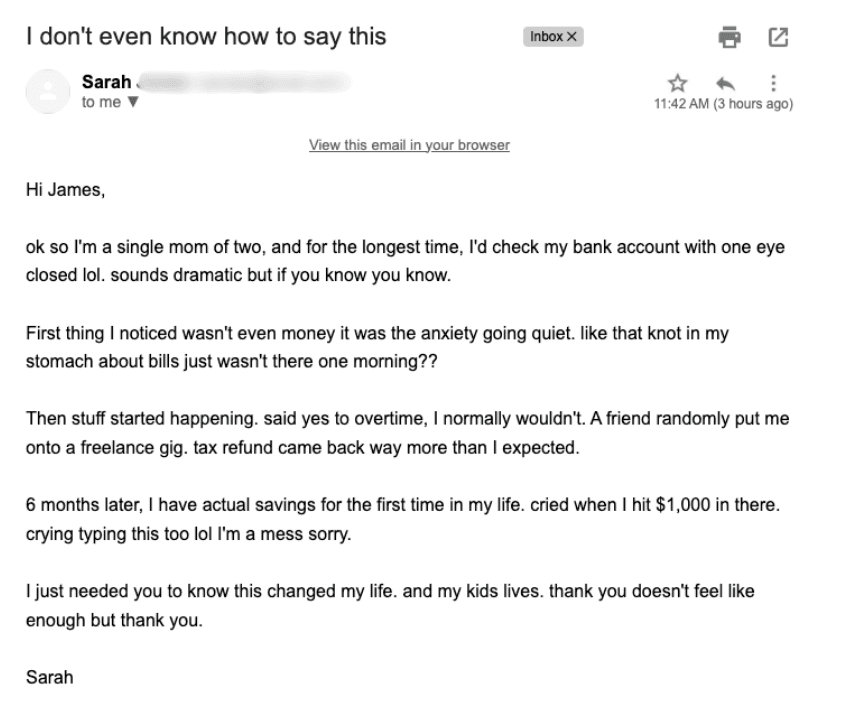Remove the Inbox label with its X
The width and height of the screenshot is (863, 708).
pyautogui.click(x=572, y=37)
